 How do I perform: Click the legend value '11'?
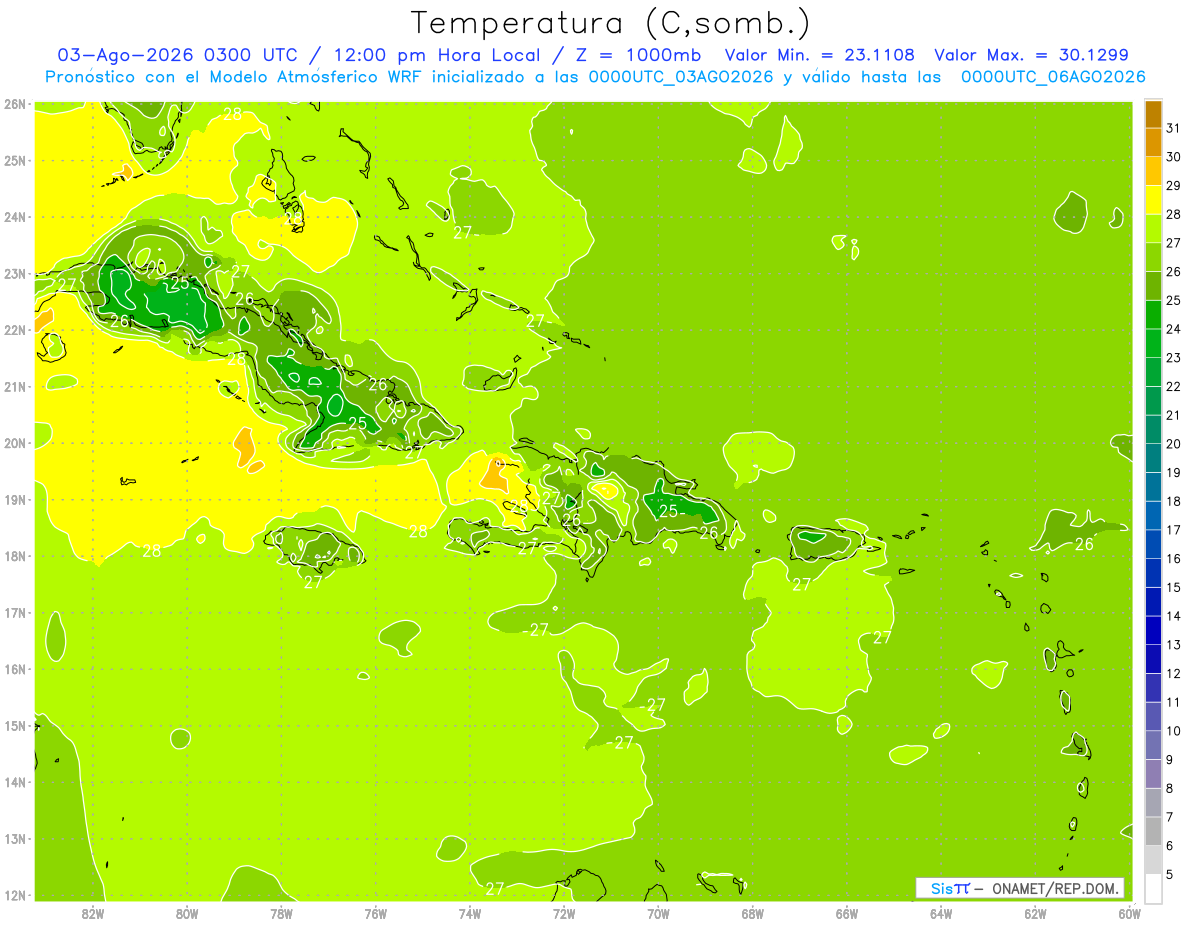click(x=1173, y=702)
